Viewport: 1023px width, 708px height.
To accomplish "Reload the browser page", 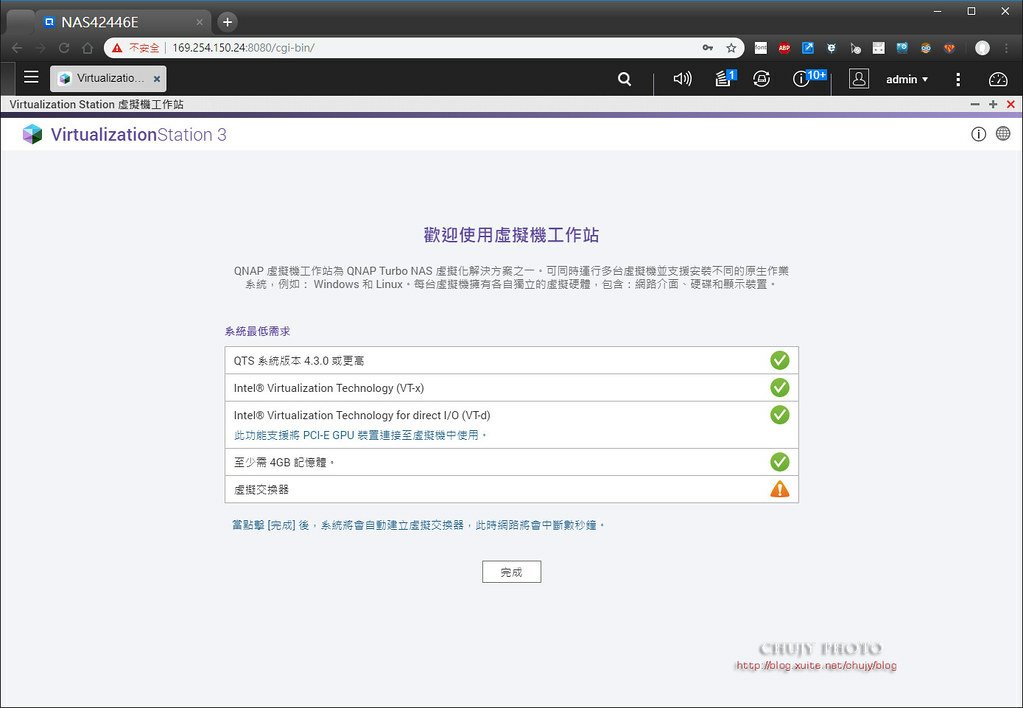I will pyautogui.click(x=64, y=48).
